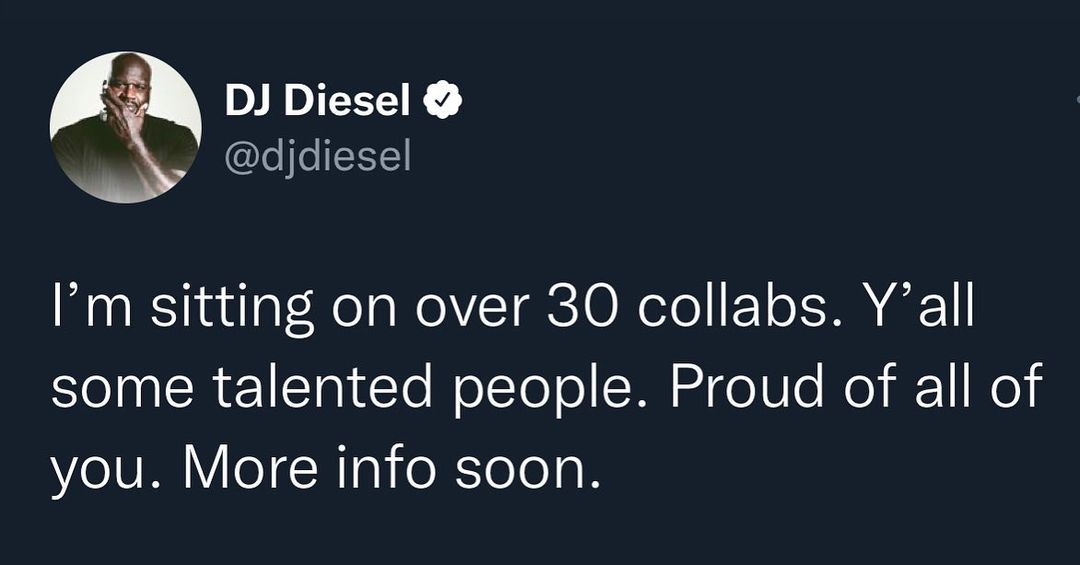1080x565 pixels.
Task: Click the blue verified checkmark badge
Action: click(443, 100)
